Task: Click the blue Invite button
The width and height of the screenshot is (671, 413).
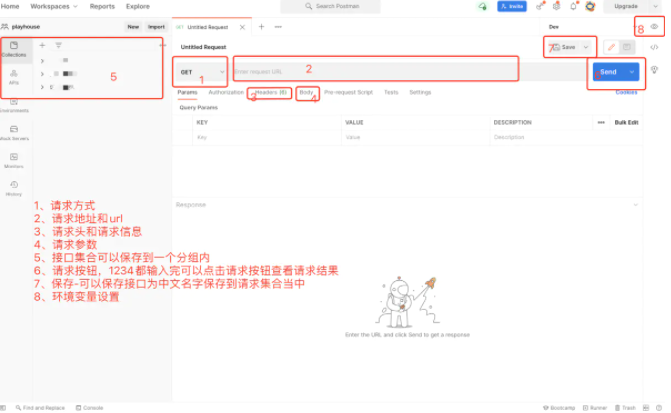Action: point(512,6)
